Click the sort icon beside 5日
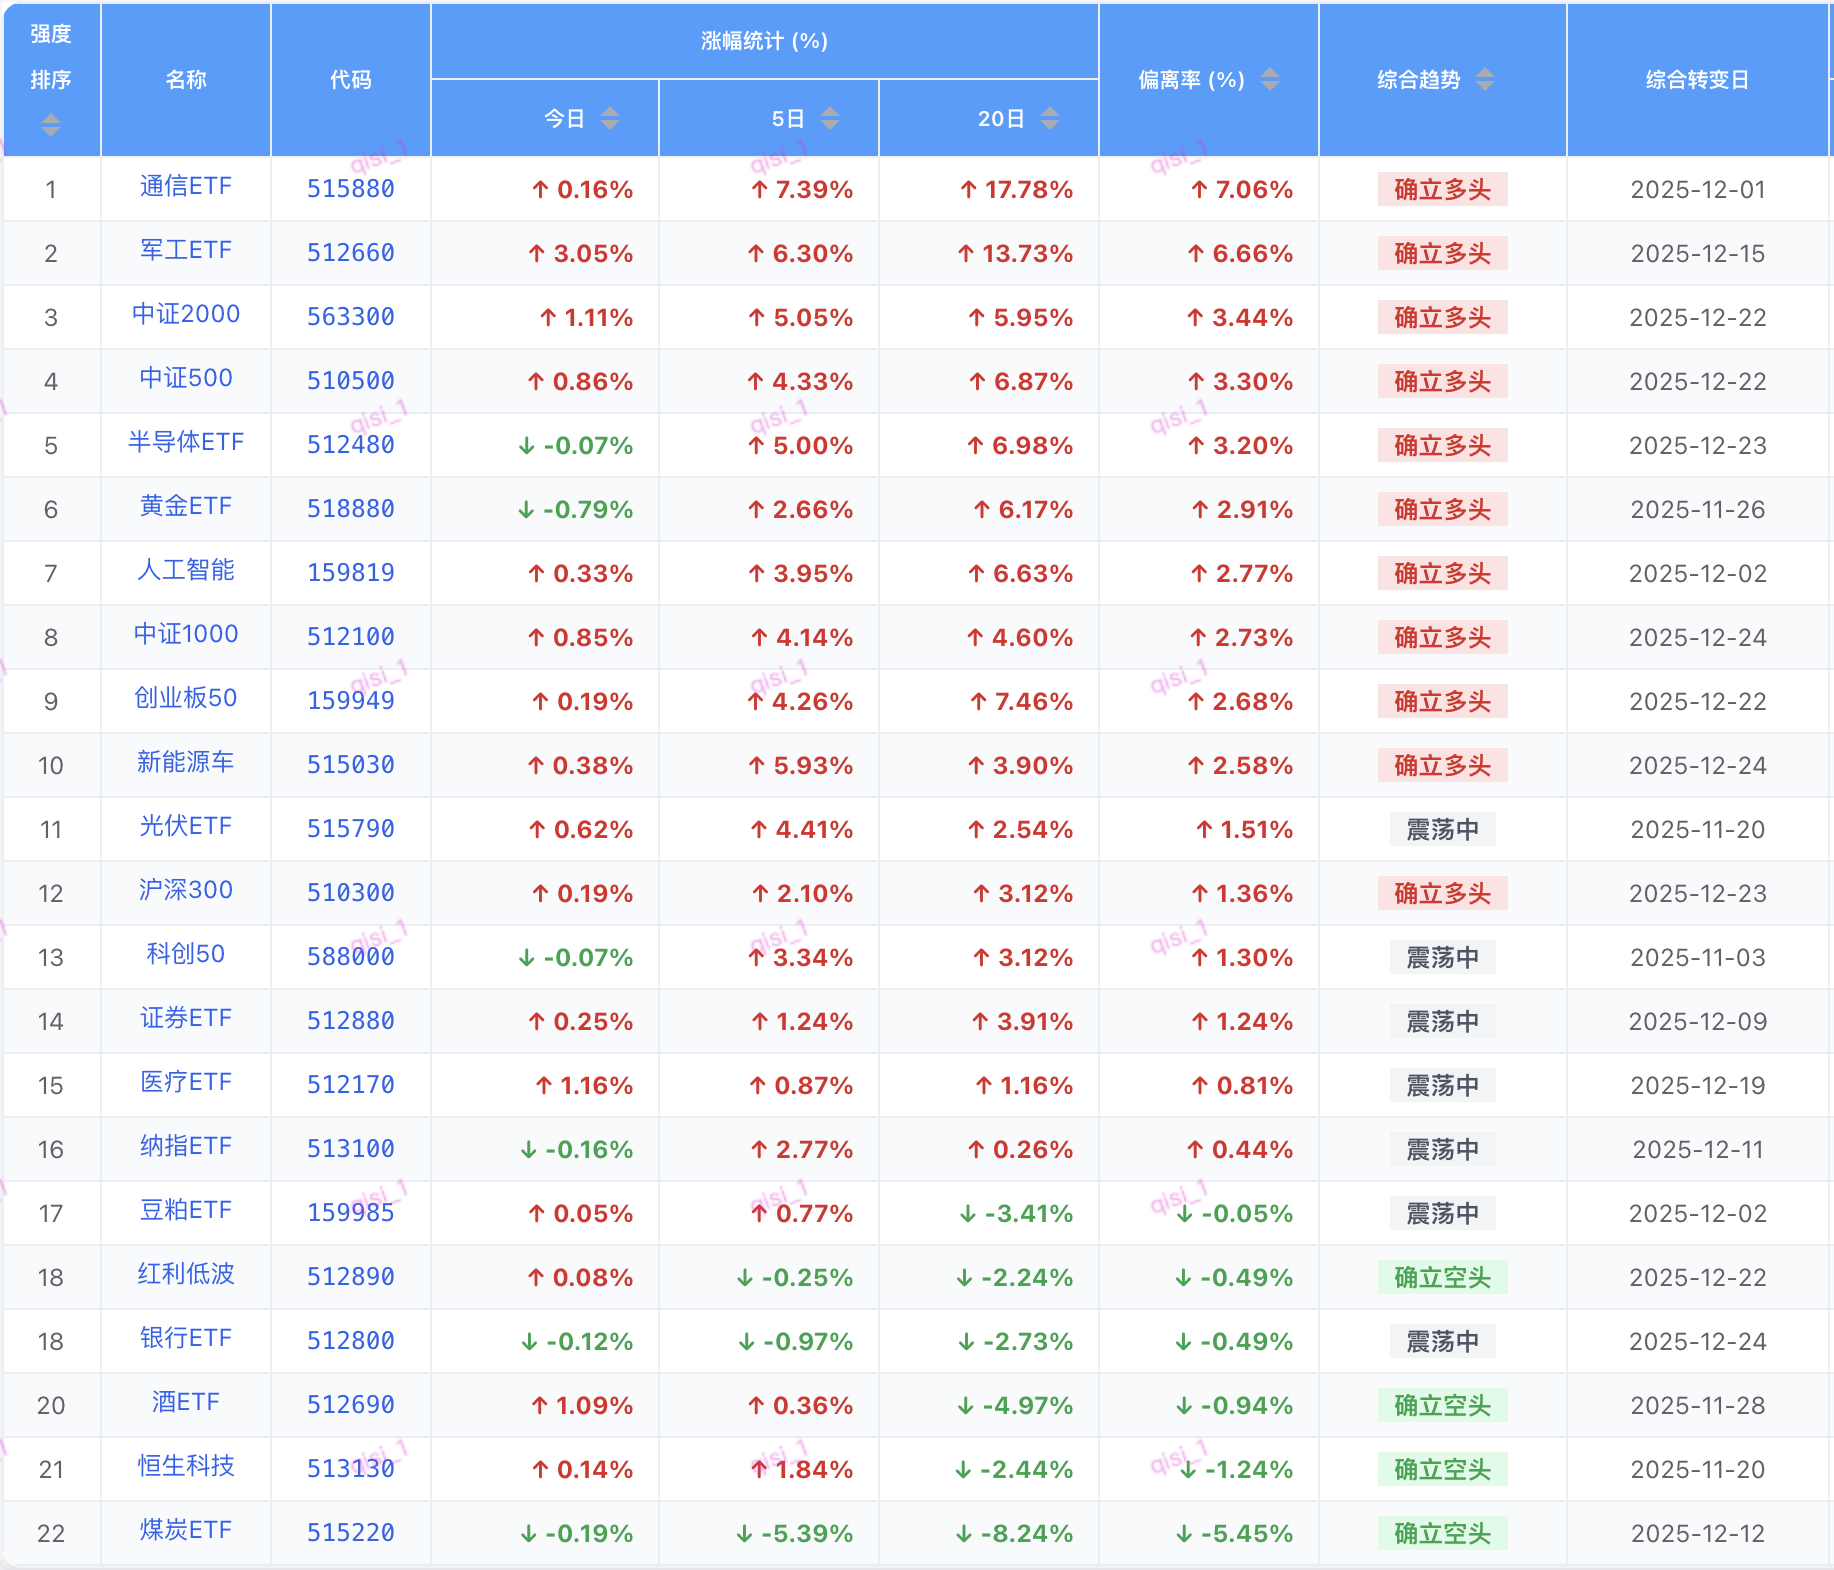Viewport: 1834px width, 1570px height. click(x=829, y=119)
